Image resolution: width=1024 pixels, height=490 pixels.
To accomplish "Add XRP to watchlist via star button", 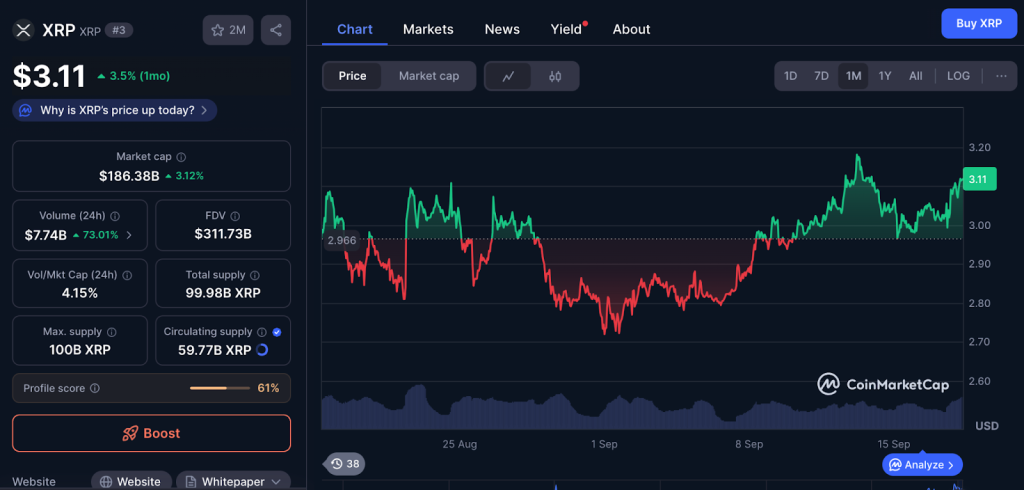I will point(228,30).
